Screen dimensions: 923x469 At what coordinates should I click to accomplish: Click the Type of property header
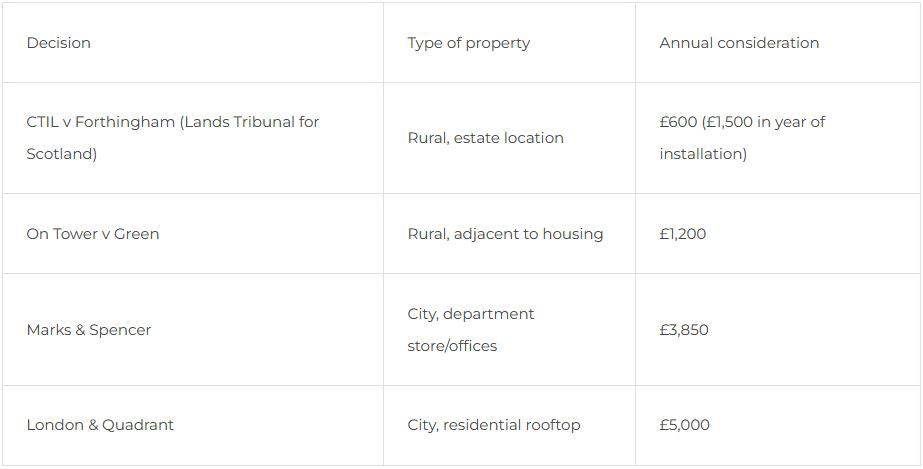tap(468, 43)
